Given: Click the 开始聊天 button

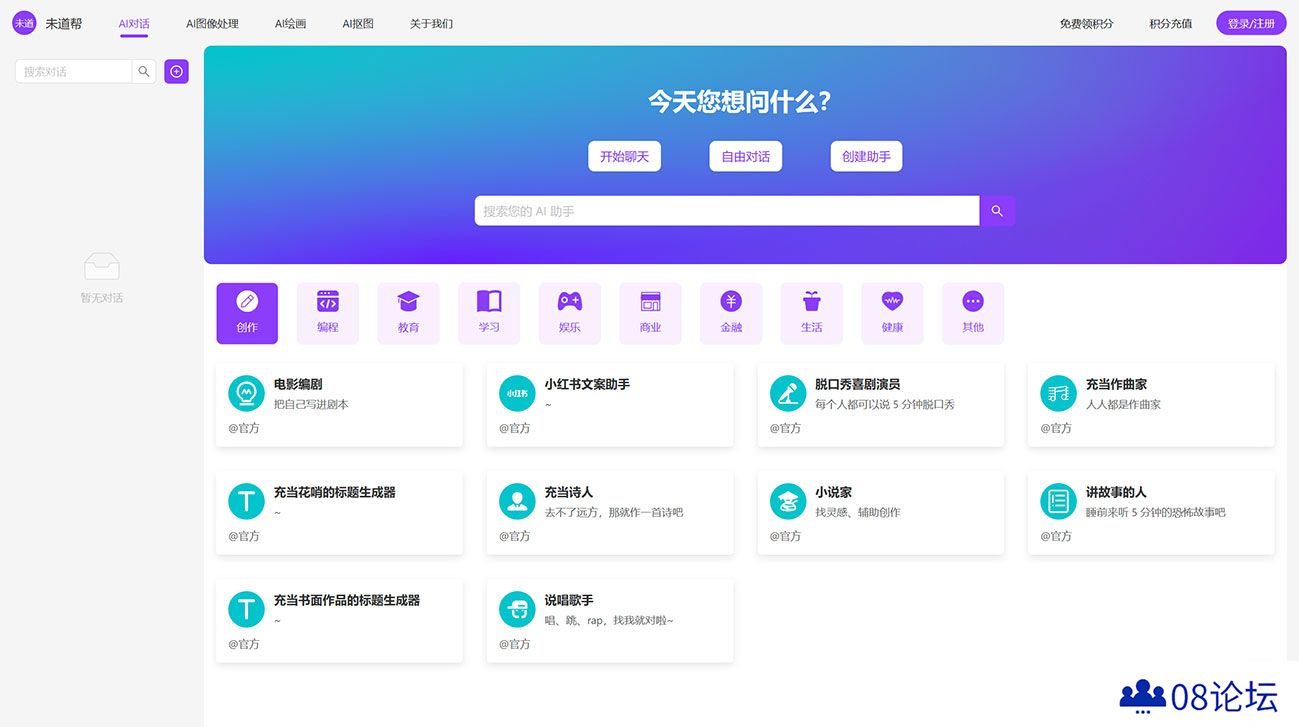Looking at the screenshot, I should coord(624,156).
